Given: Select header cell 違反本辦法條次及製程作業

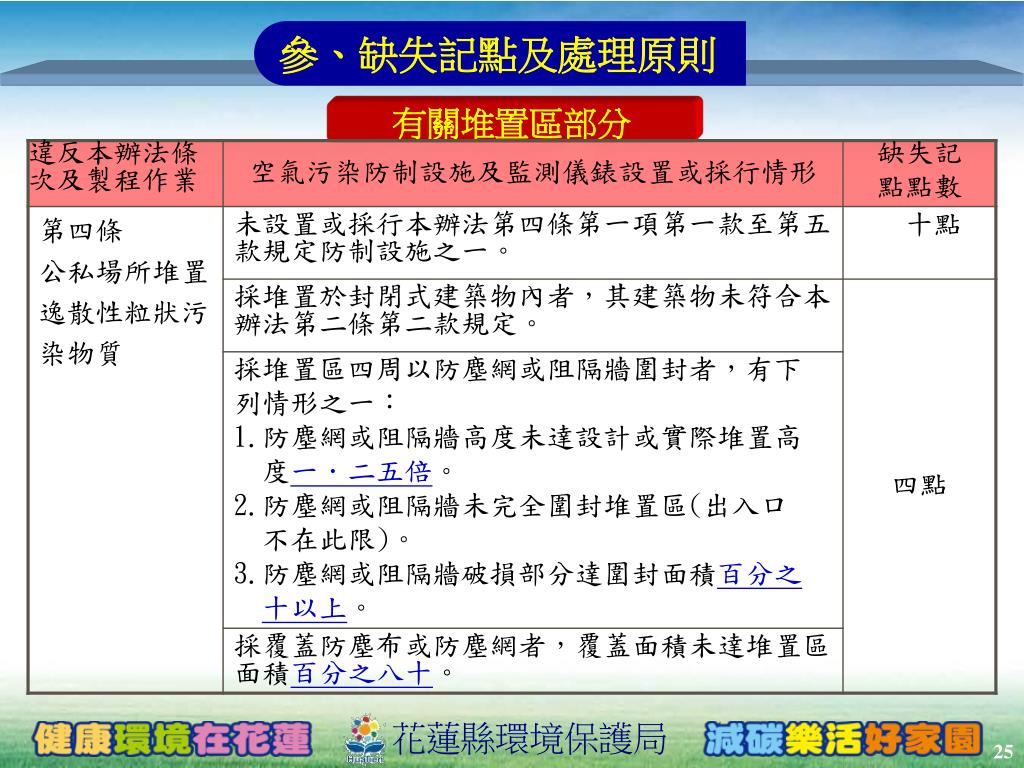Looking at the screenshot, I should (x=125, y=174).
